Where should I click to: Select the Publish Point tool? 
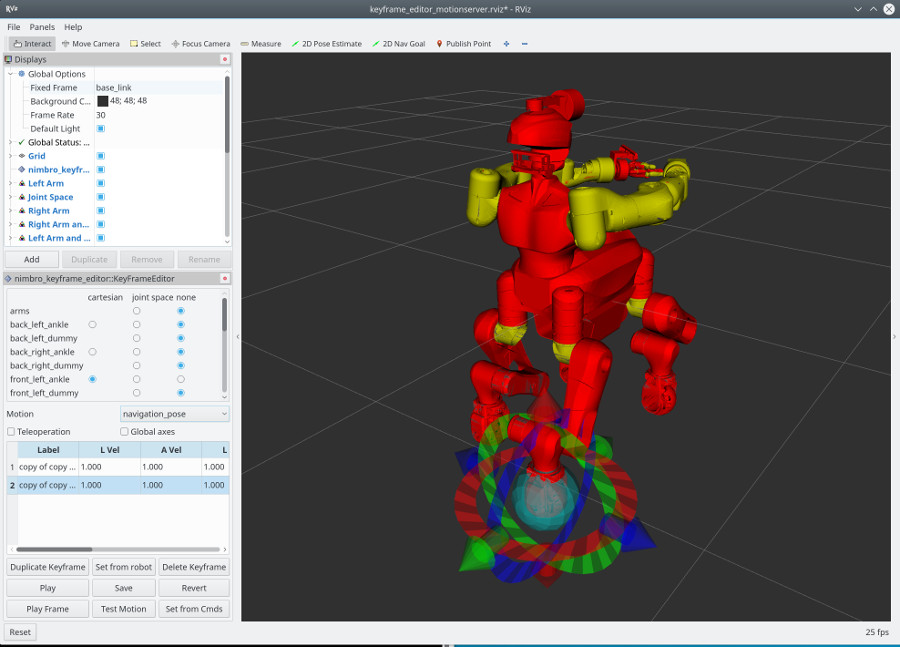[463, 44]
